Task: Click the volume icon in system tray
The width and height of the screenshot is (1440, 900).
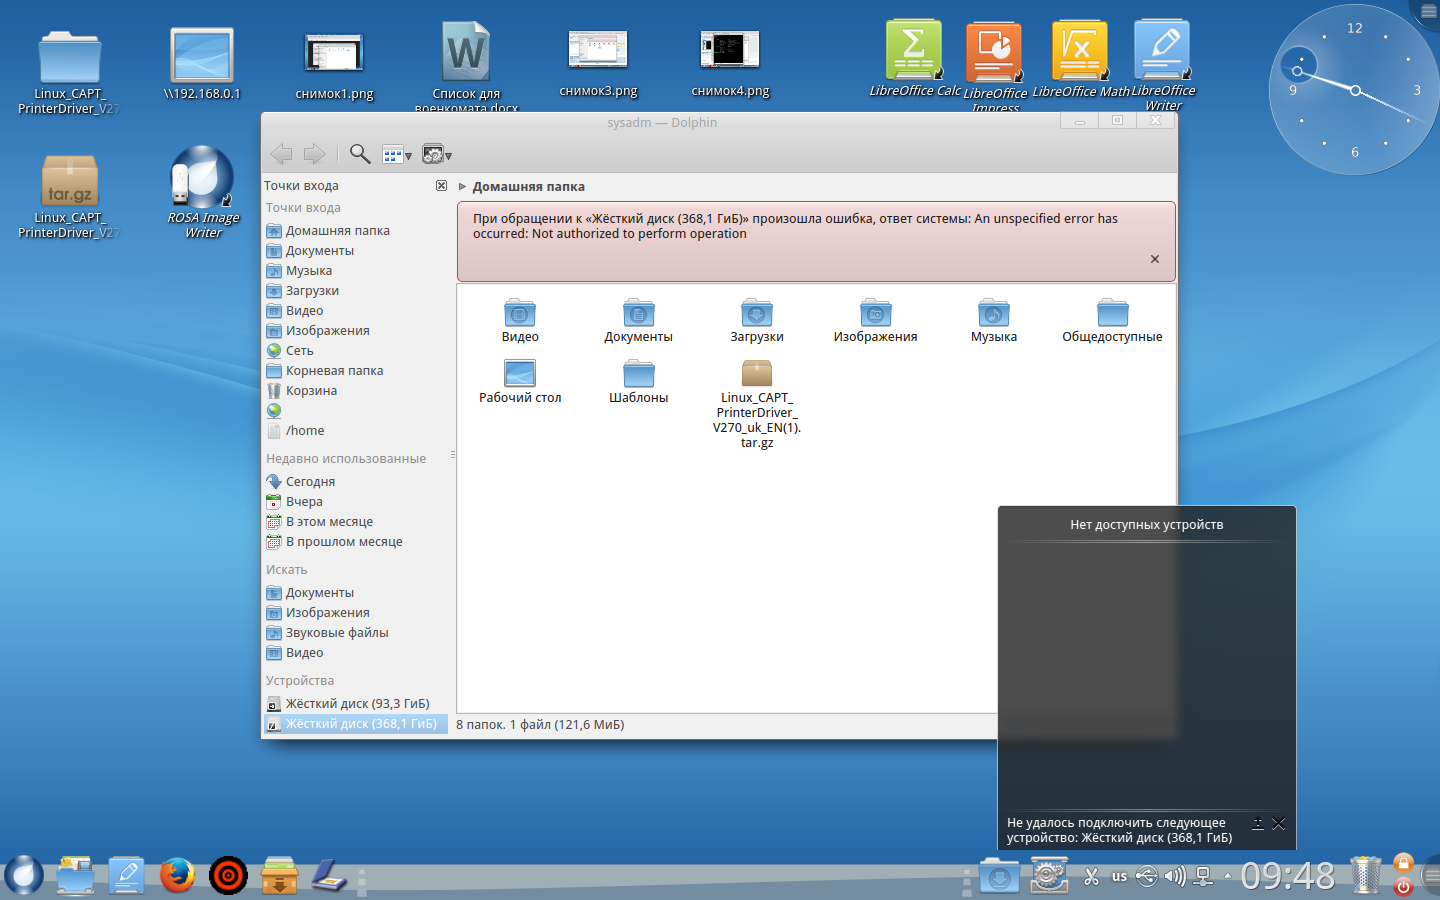Action: pos(1175,877)
